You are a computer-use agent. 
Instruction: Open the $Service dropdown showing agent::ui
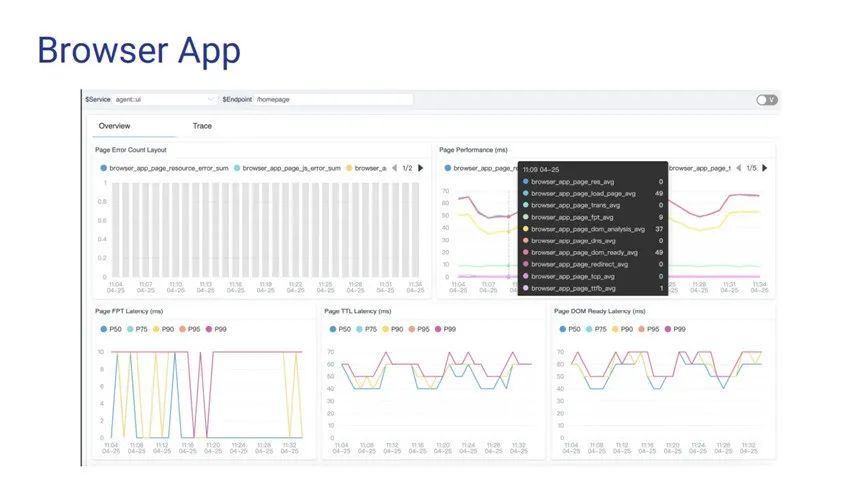coord(163,100)
